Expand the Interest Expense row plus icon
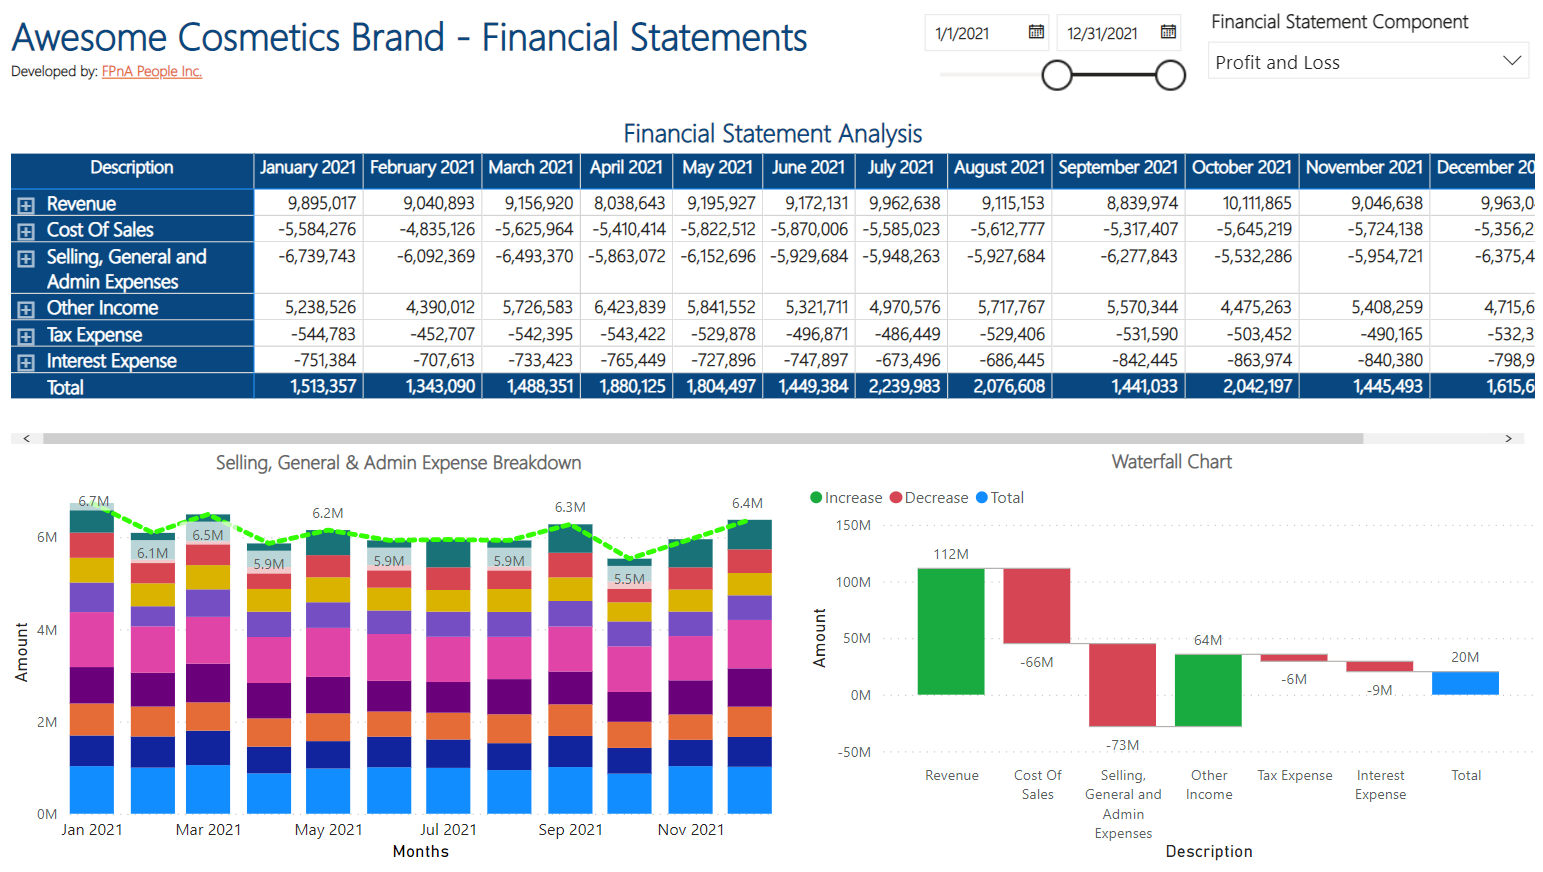This screenshot has height=872, width=1543. pos(26,362)
